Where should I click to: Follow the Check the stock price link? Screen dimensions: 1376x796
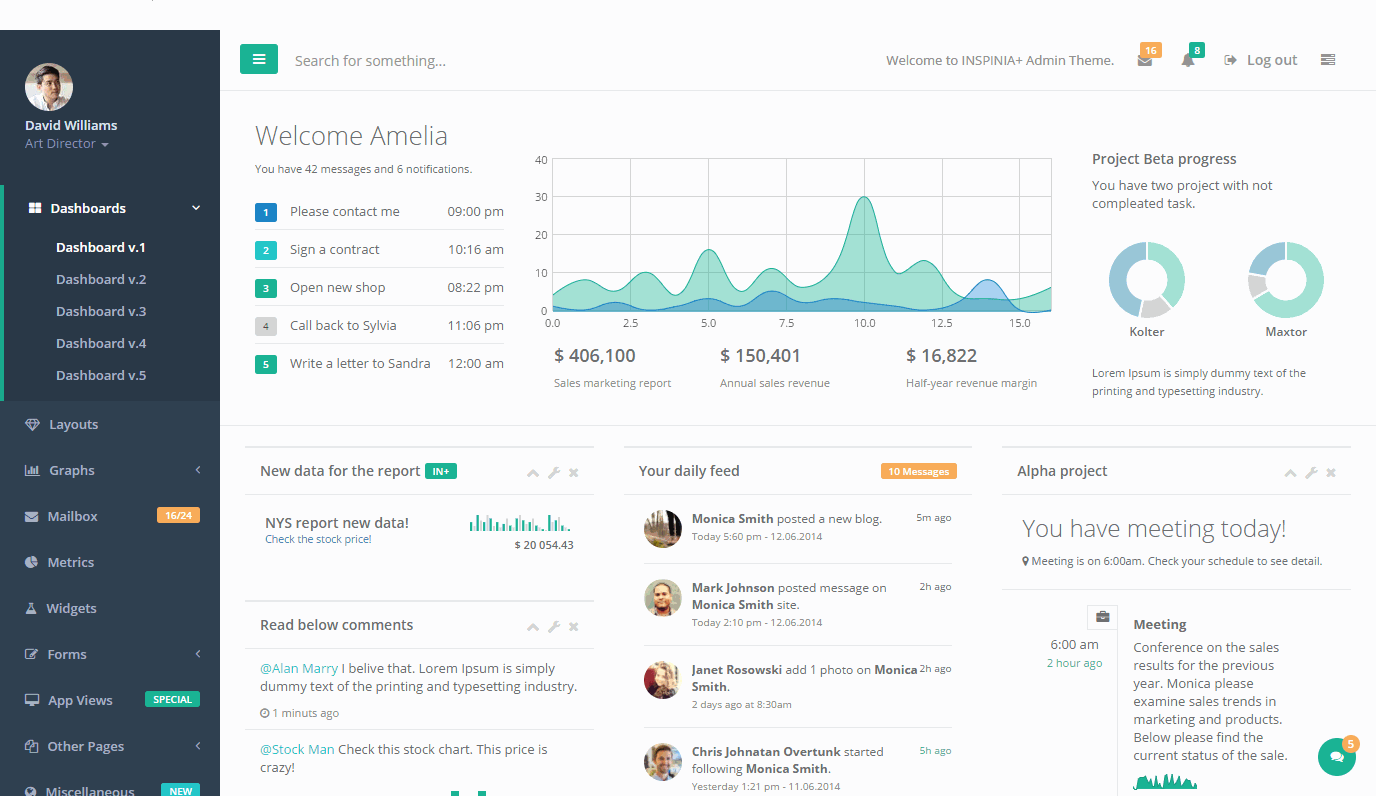pyautogui.click(x=318, y=538)
